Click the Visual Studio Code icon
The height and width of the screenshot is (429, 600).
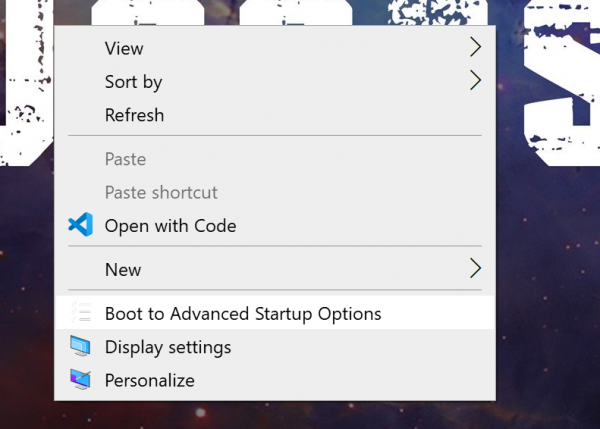80,225
